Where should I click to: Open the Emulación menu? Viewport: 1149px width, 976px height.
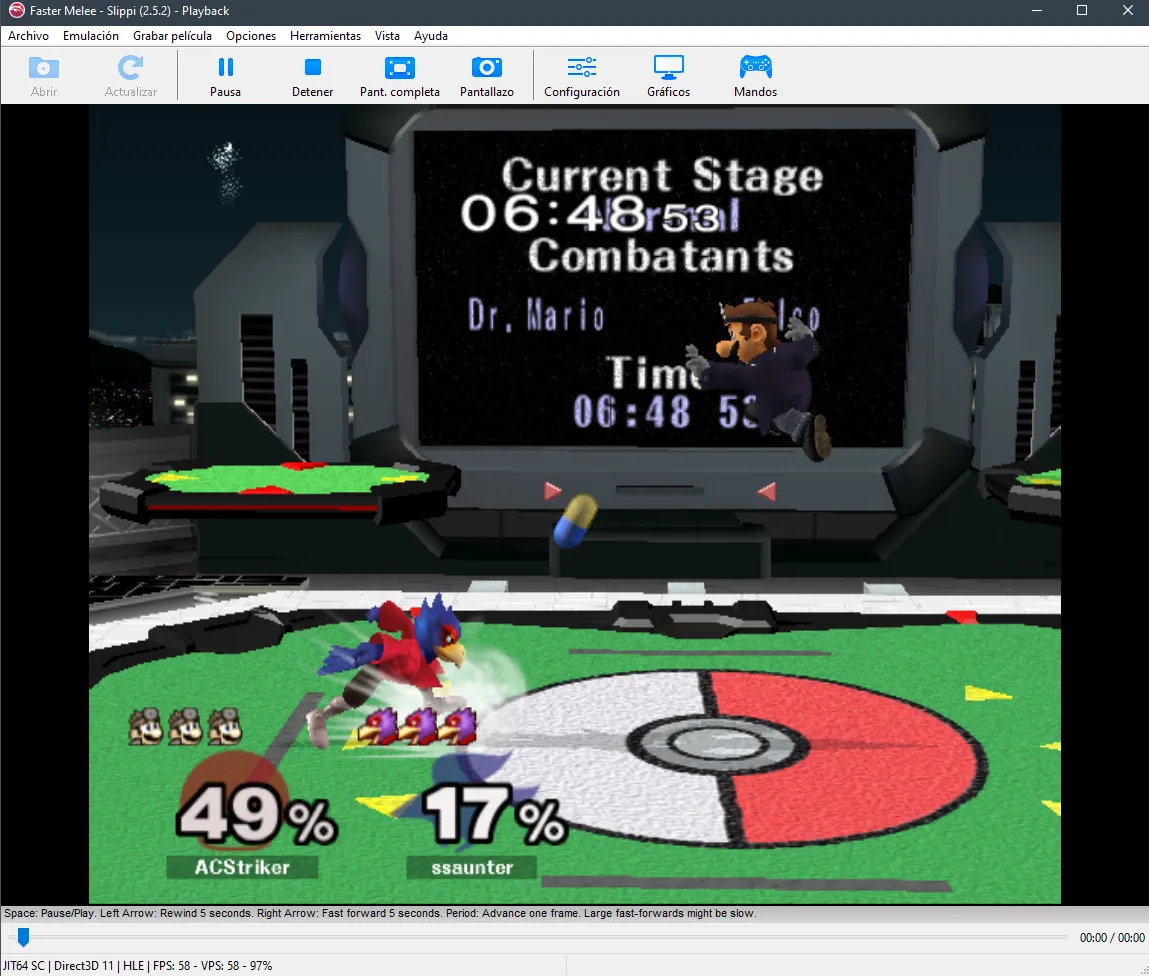(91, 36)
